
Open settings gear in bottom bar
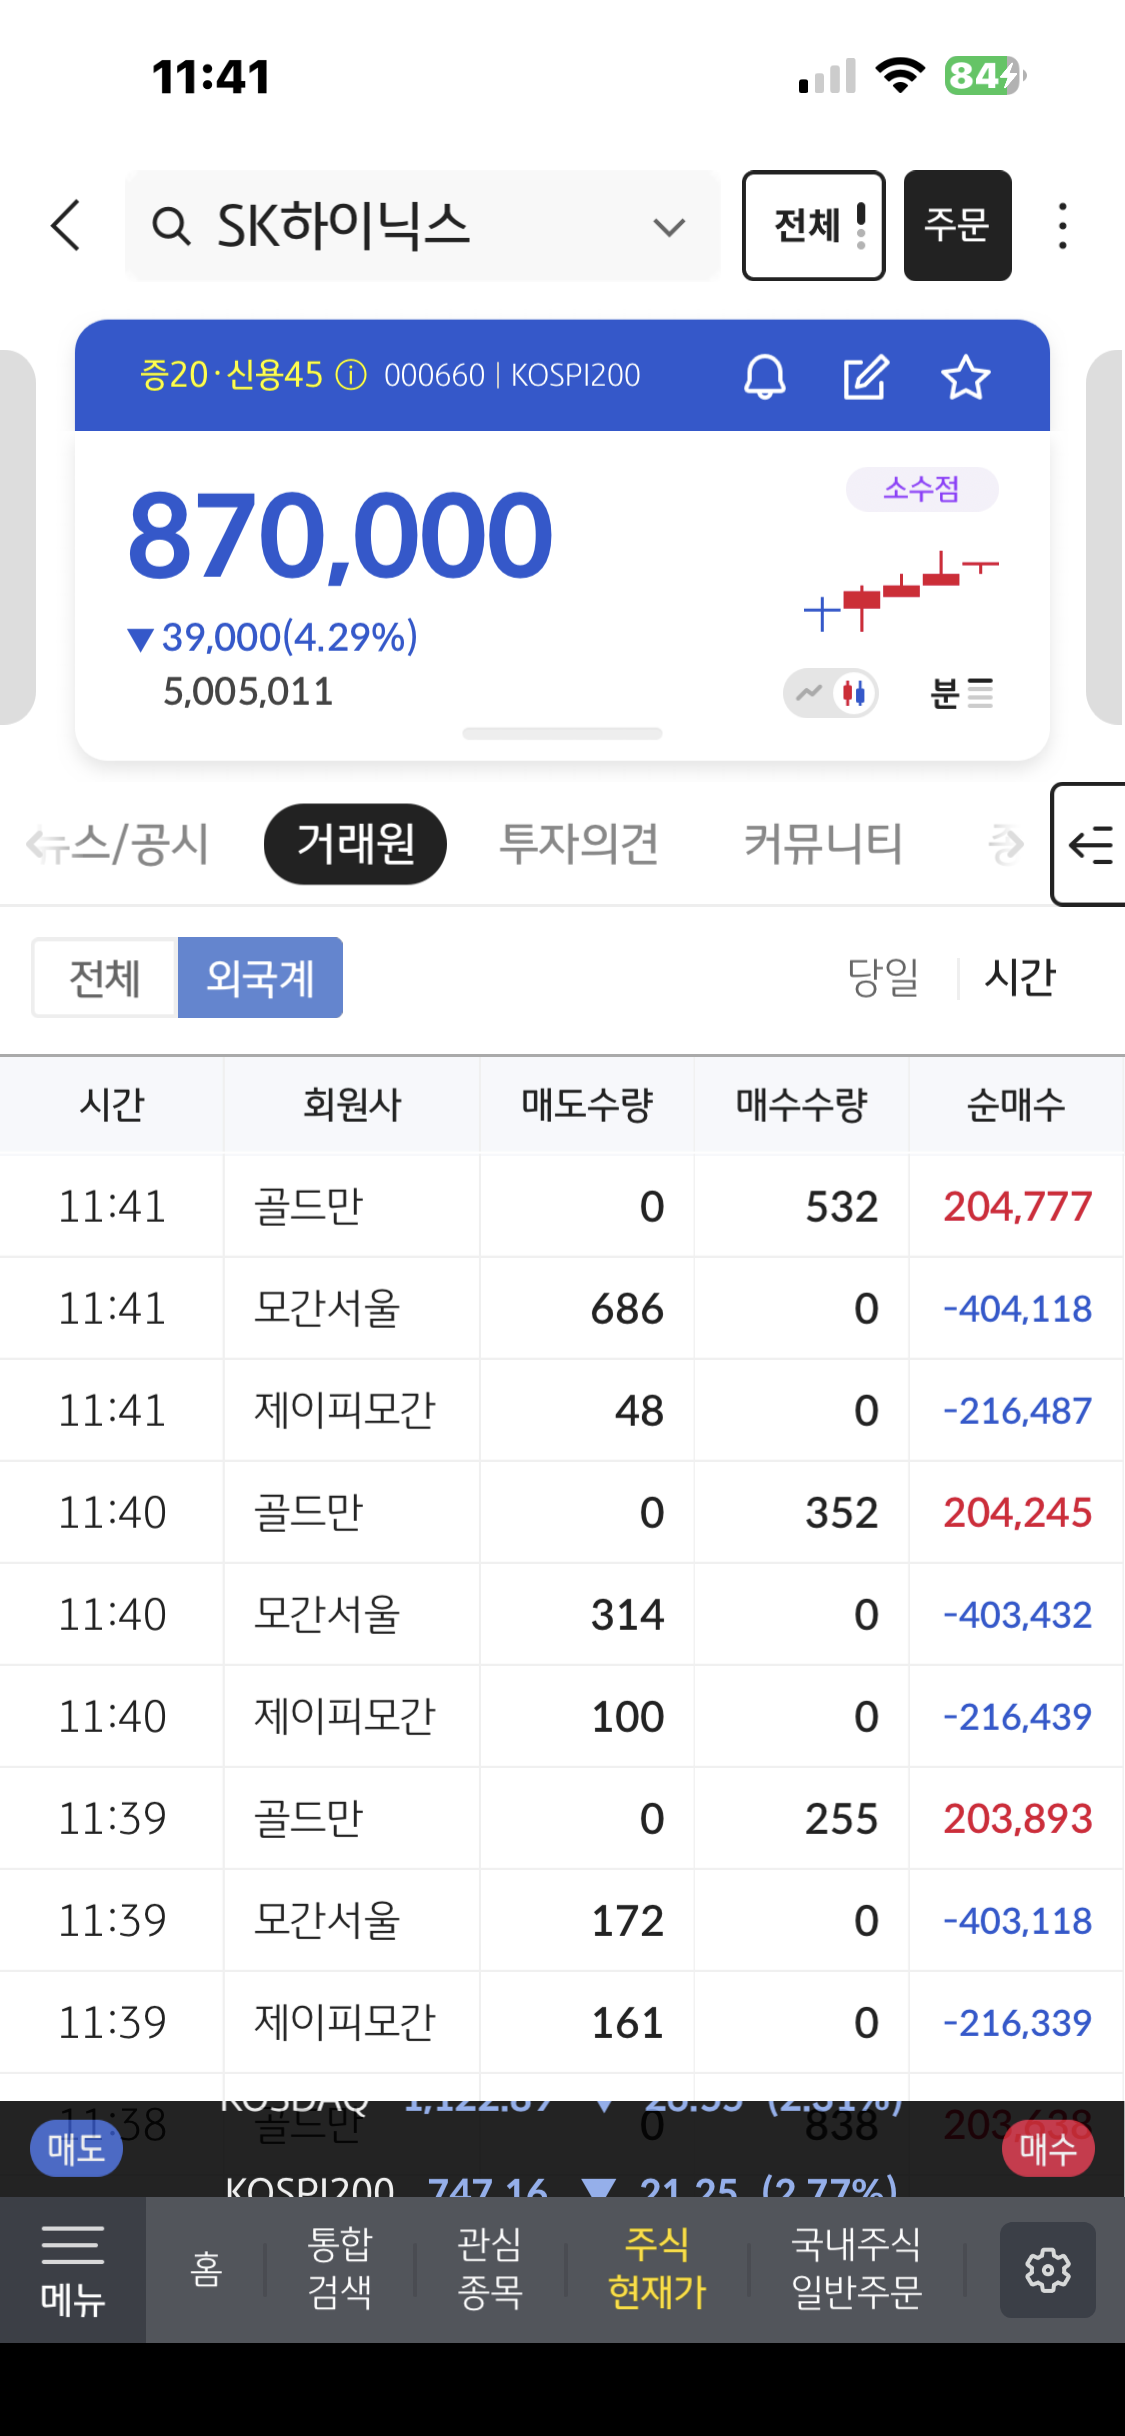pyautogui.click(x=1047, y=2270)
